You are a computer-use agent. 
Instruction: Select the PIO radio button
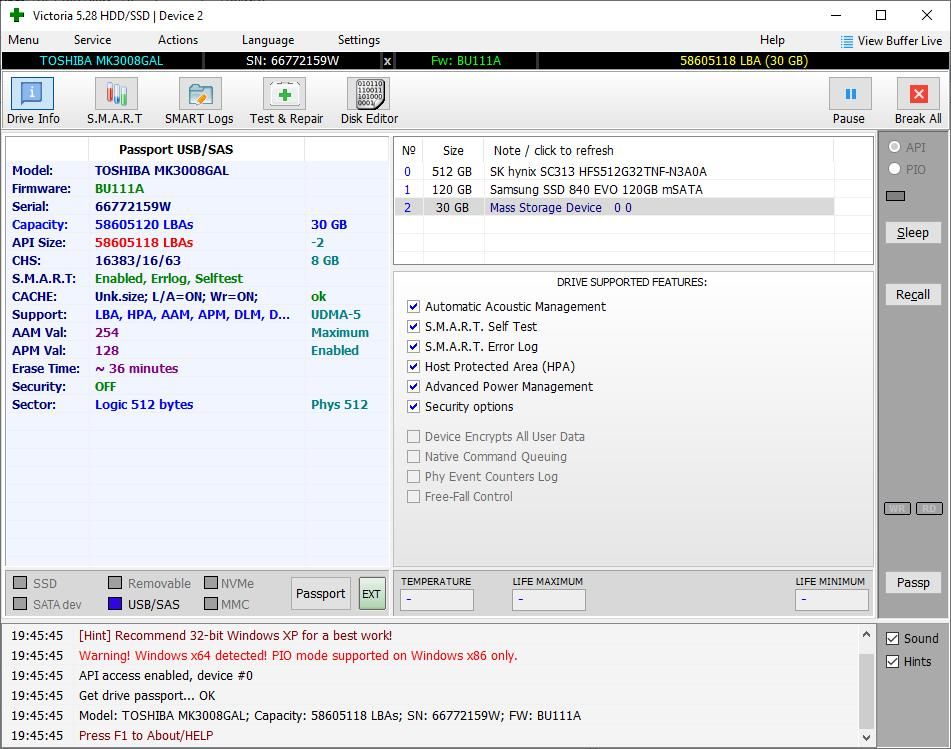[894, 169]
